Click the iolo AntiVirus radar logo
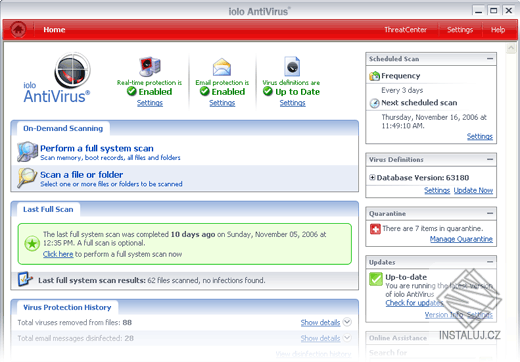The height and width of the screenshot is (362, 520). (x=72, y=70)
